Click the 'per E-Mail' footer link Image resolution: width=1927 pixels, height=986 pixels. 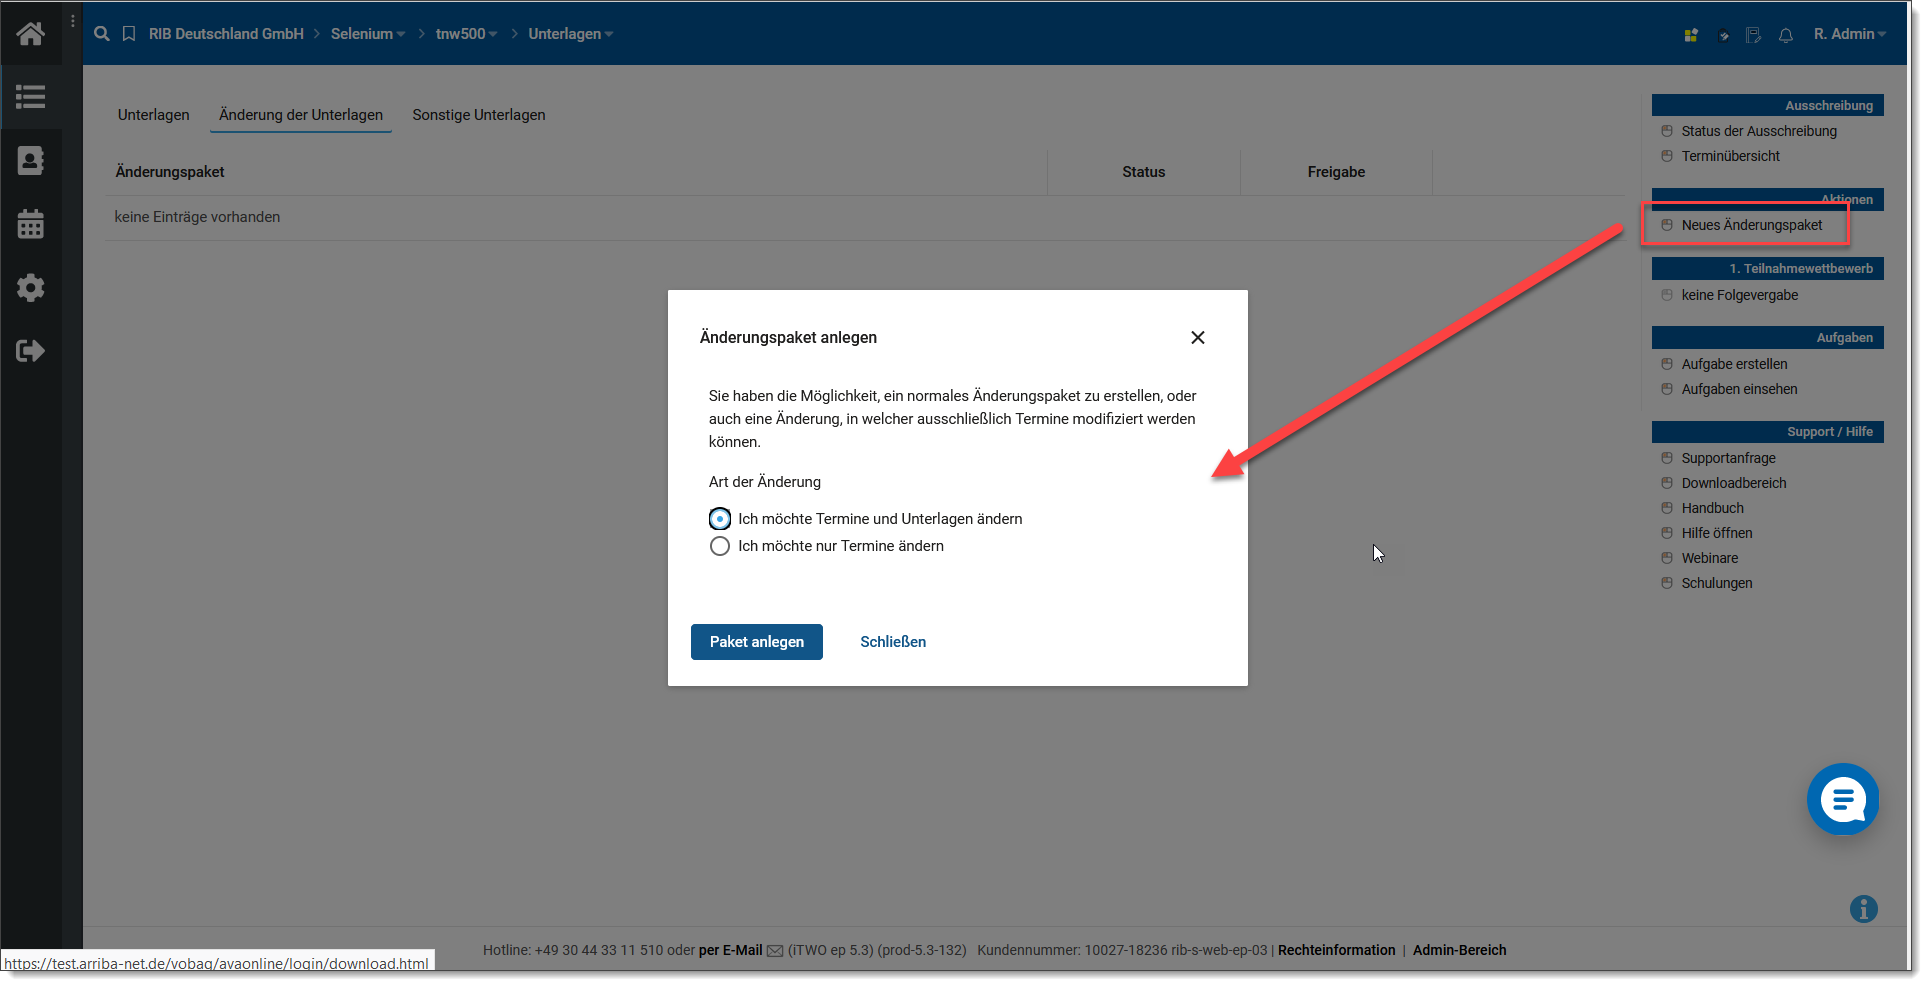coord(731,950)
